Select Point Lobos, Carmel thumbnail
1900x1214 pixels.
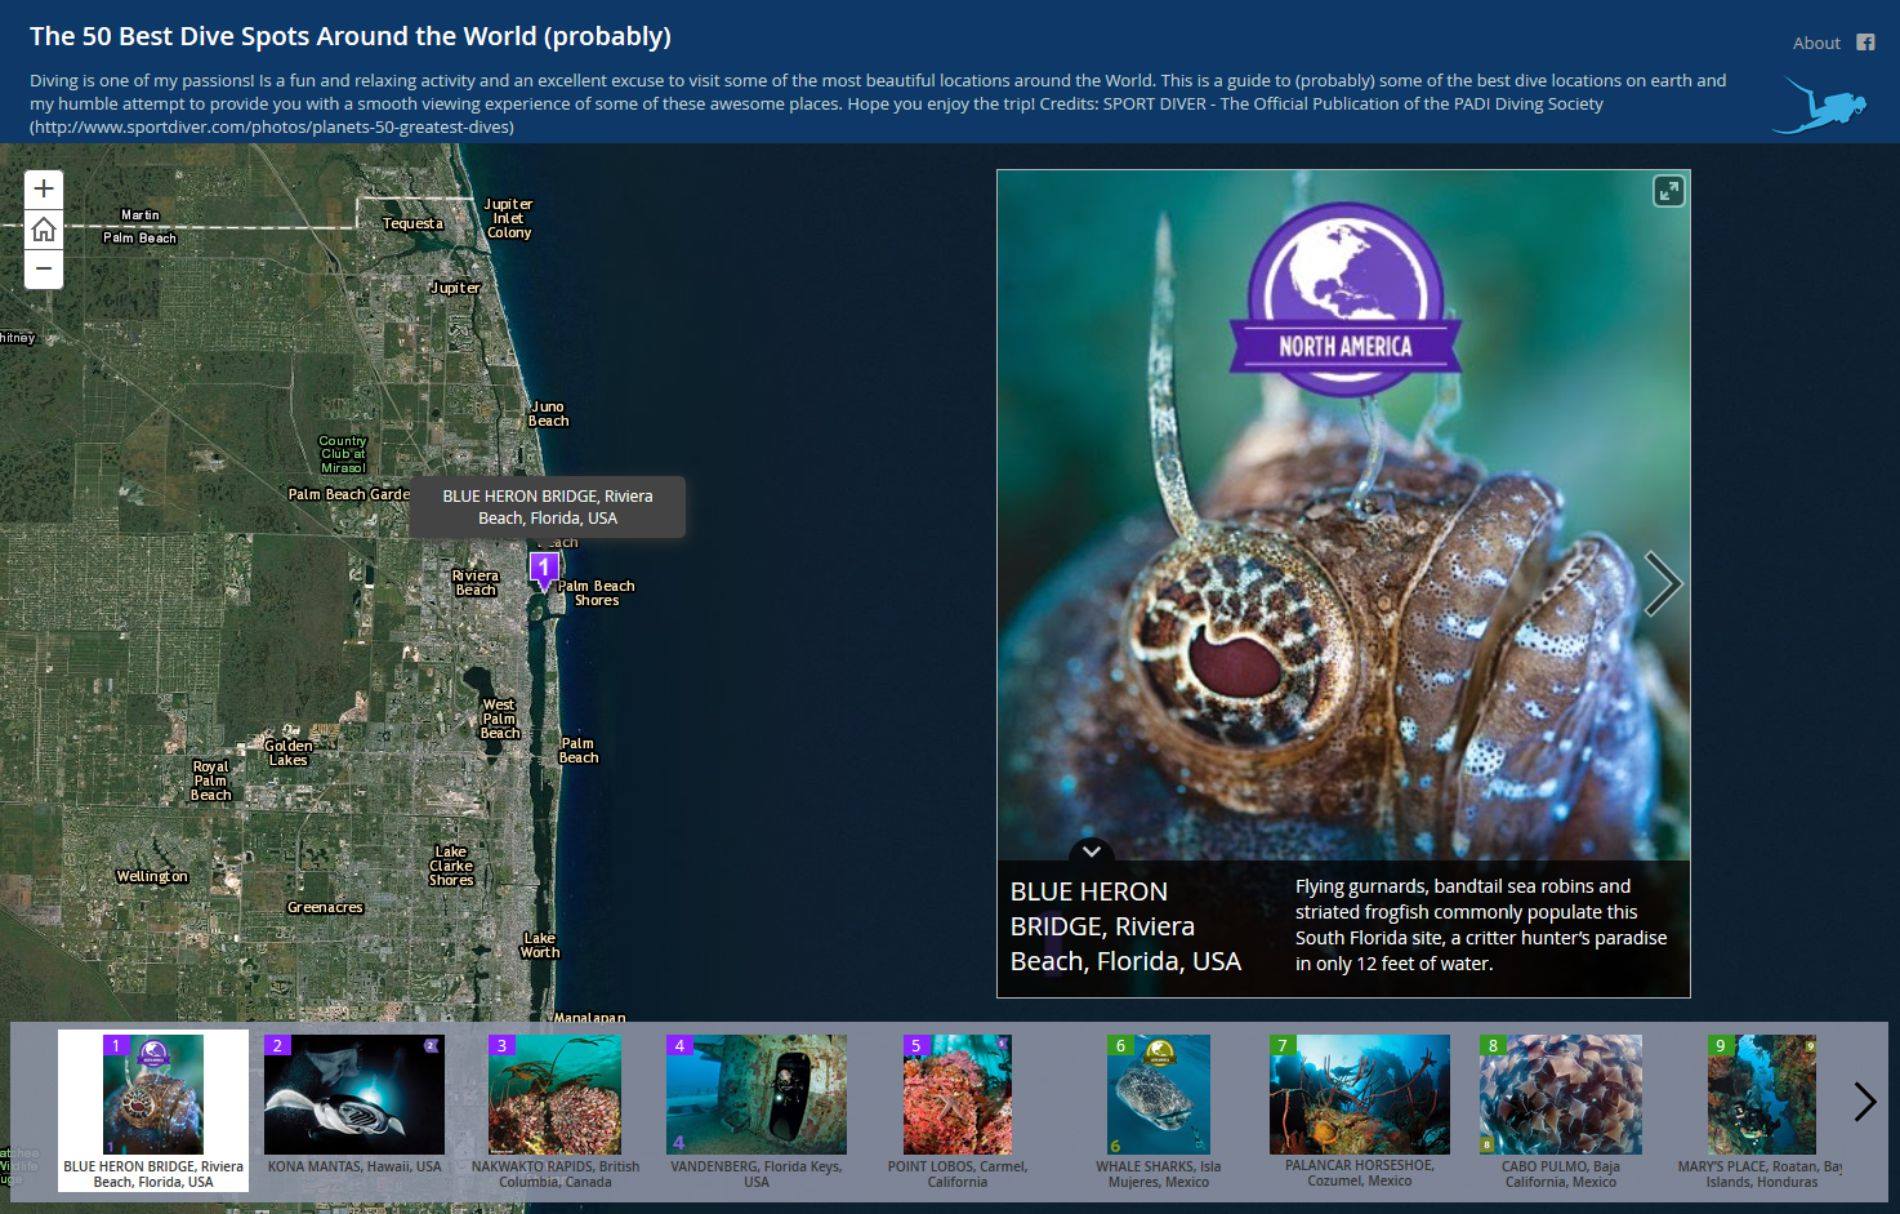tap(957, 1112)
